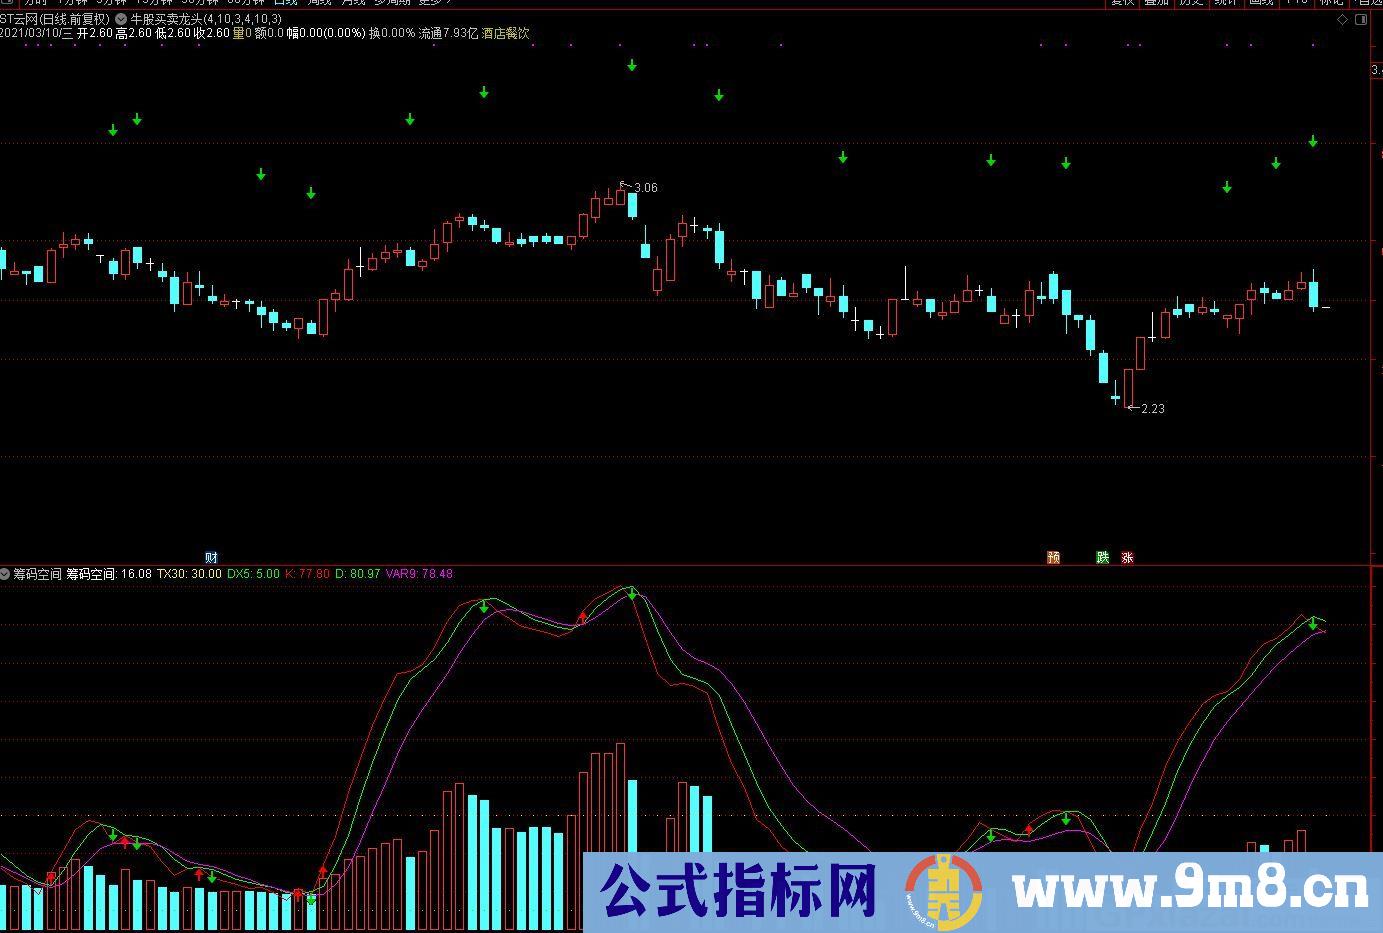Open the 财 financial info marker
The width and height of the screenshot is (1383, 933).
tap(211, 557)
